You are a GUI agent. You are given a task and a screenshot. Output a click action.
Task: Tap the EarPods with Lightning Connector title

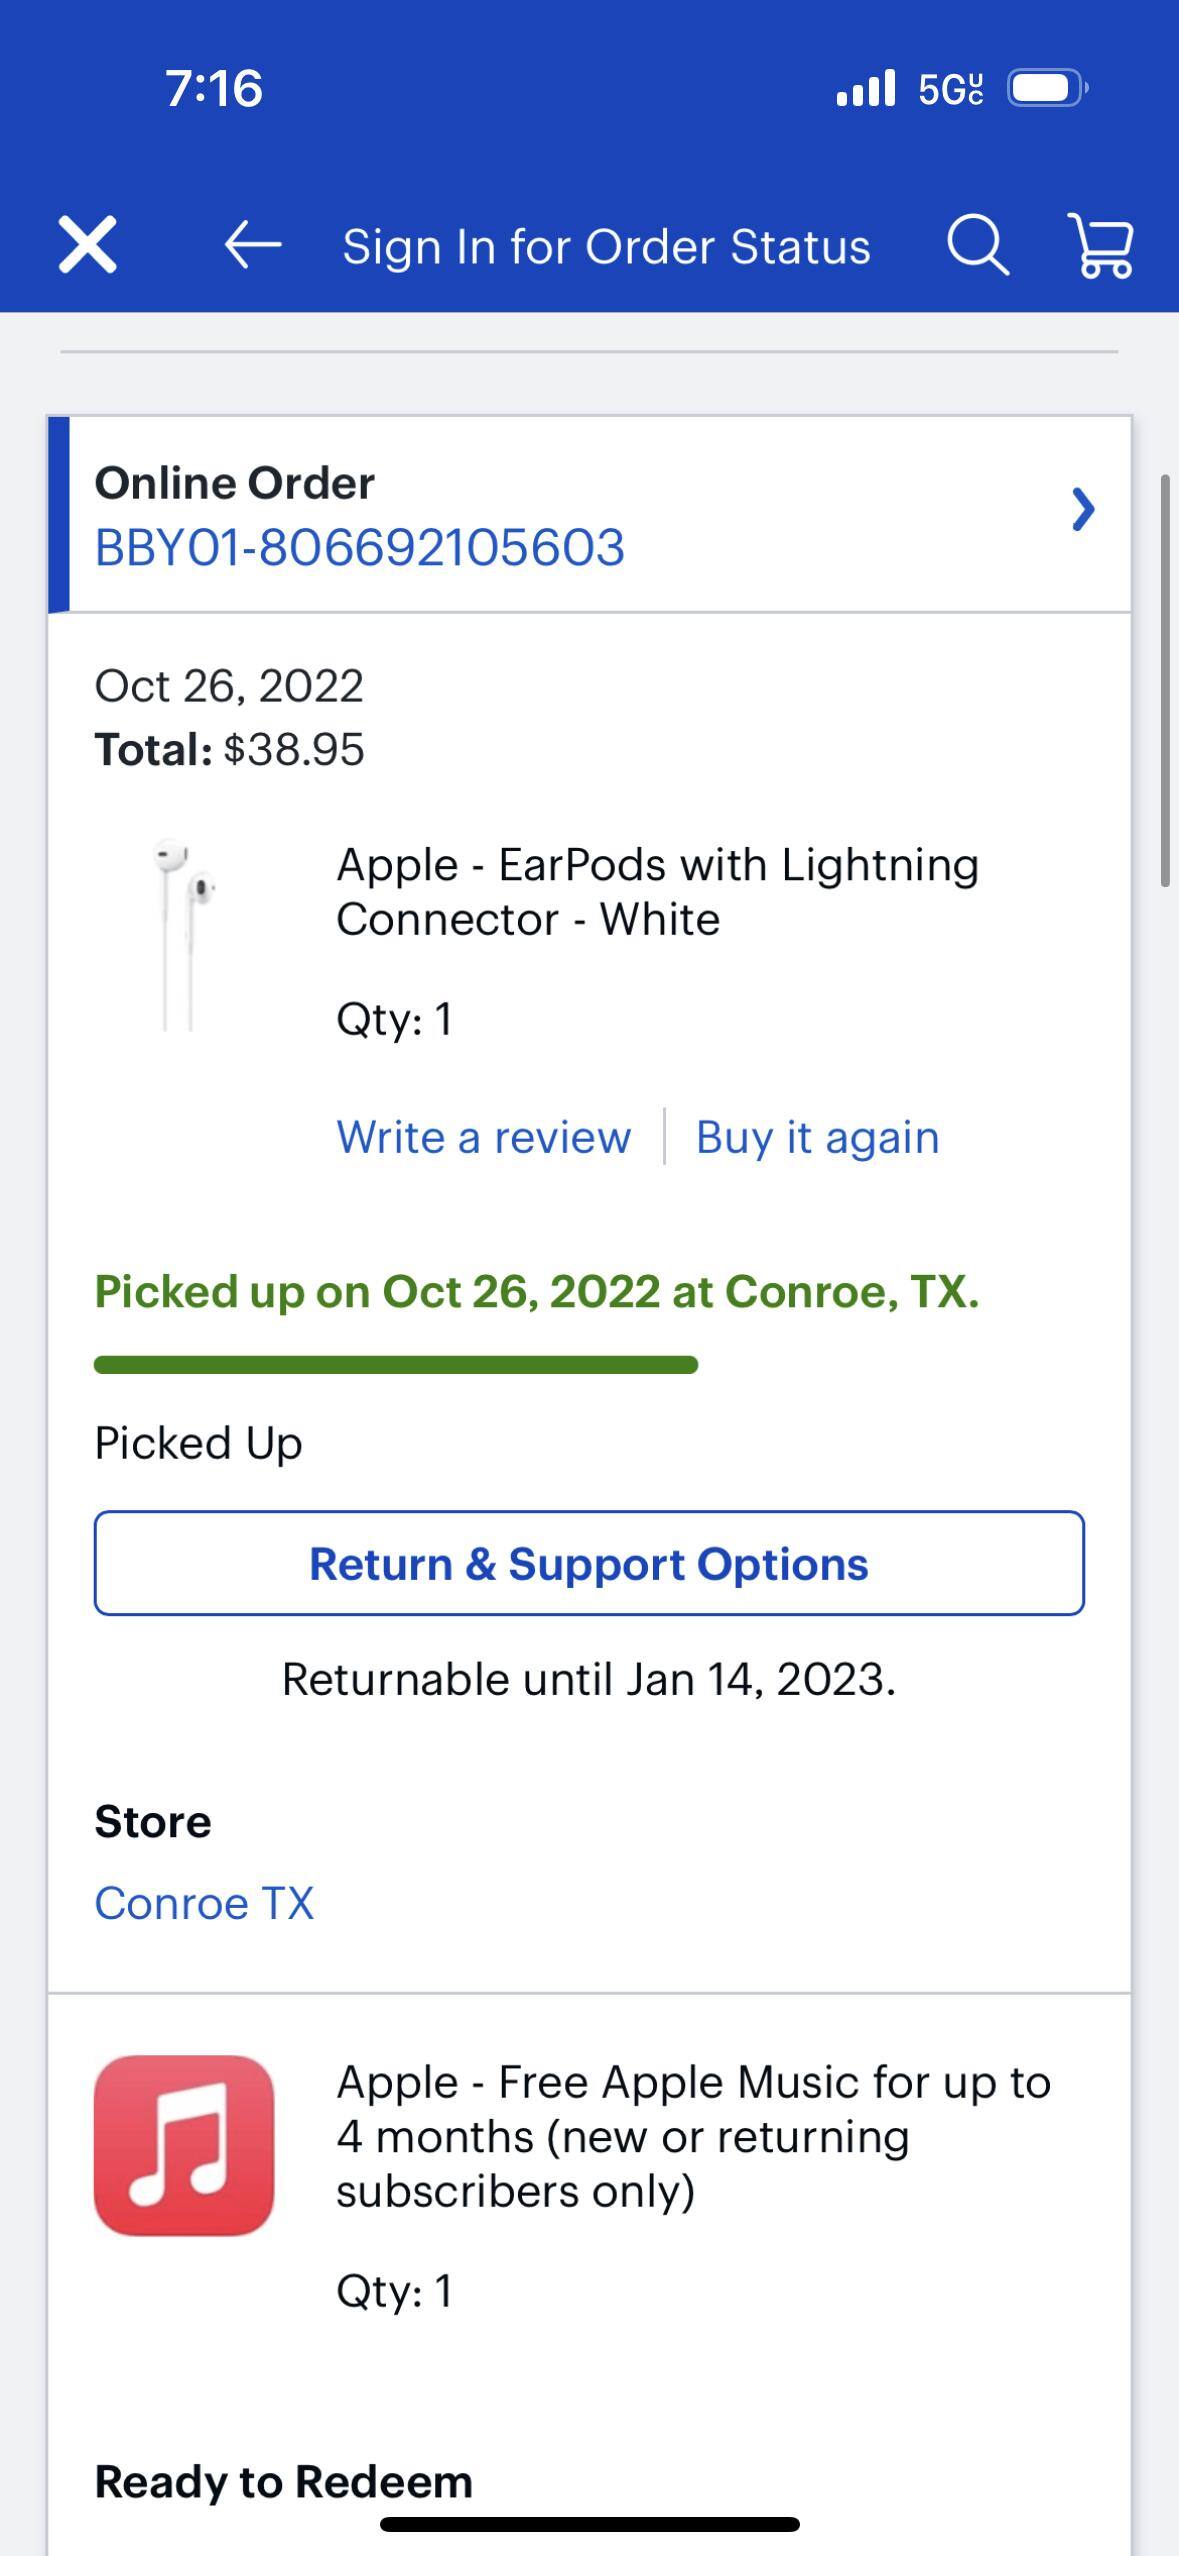tap(657, 891)
